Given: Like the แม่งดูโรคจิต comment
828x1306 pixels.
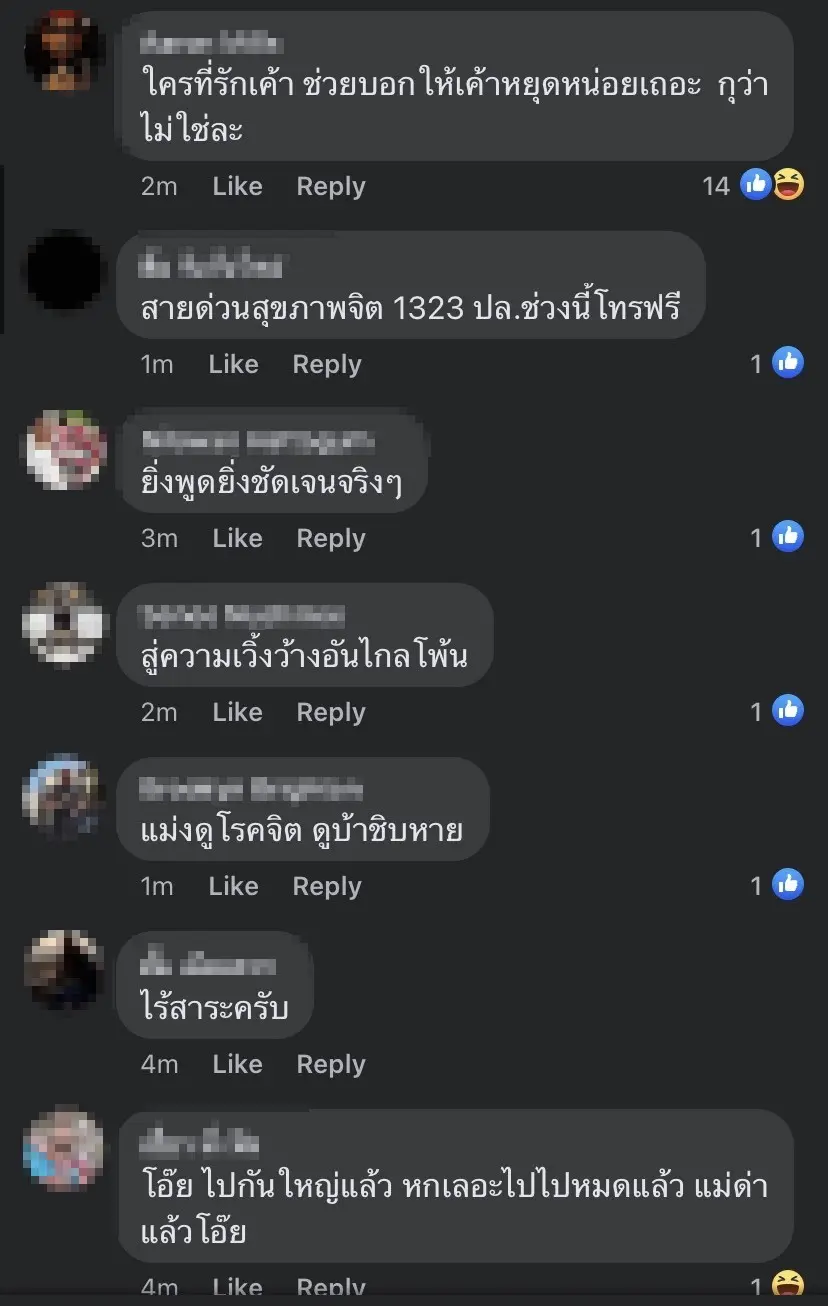Looking at the screenshot, I should [x=233, y=886].
